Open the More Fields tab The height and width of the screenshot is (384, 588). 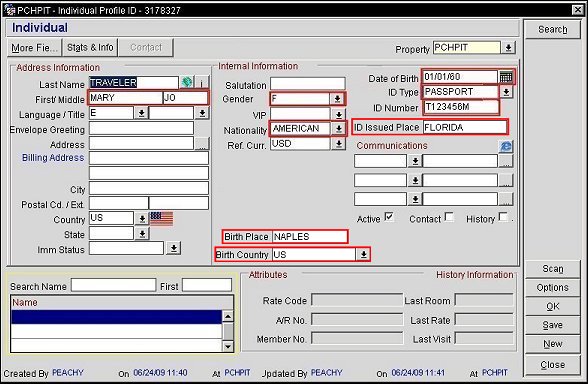pyautogui.click(x=34, y=48)
